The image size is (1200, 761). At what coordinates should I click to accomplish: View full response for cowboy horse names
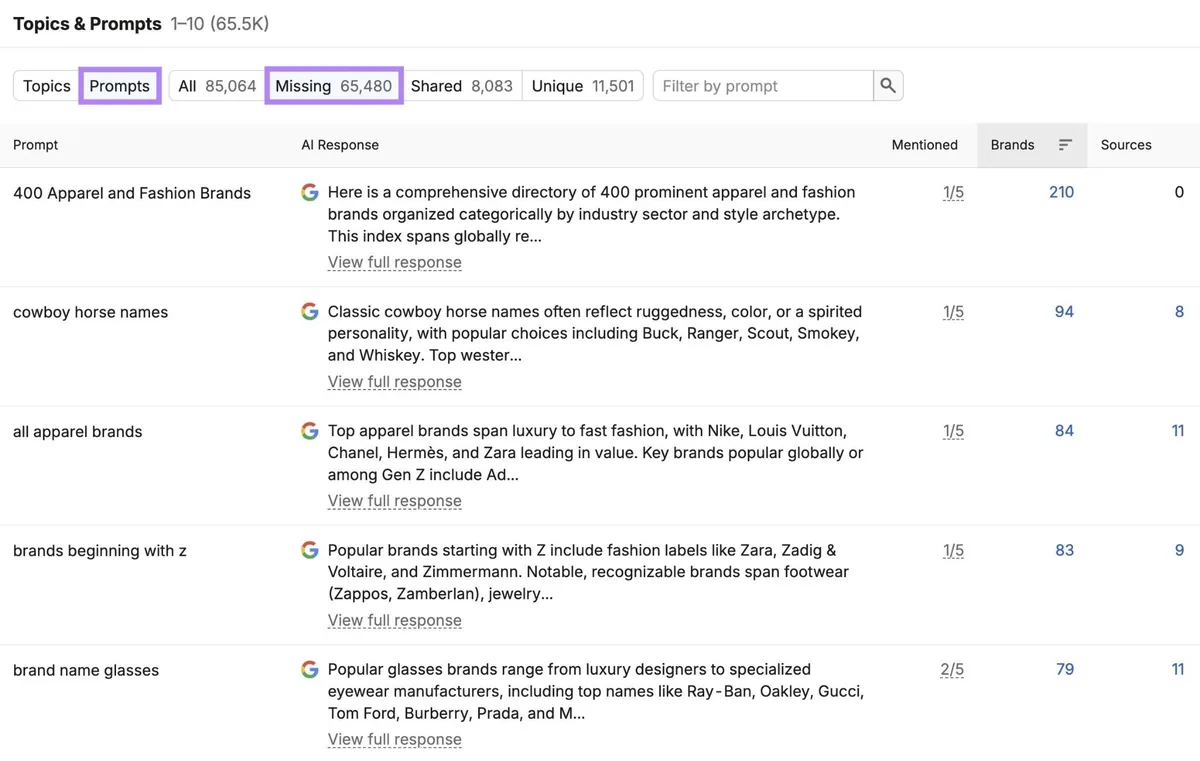pyautogui.click(x=395, y=382)
